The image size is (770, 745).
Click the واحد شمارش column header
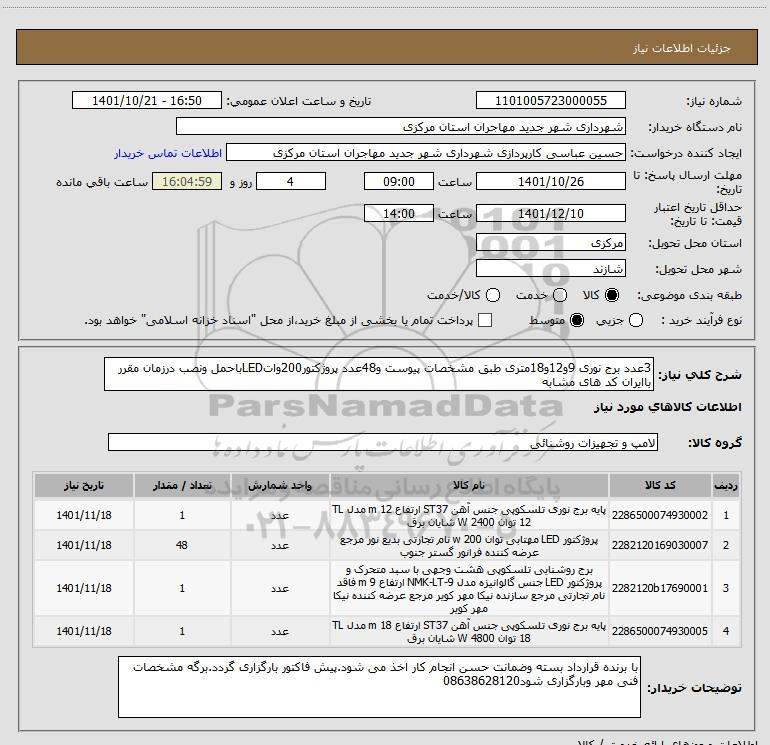click(280, 485)
